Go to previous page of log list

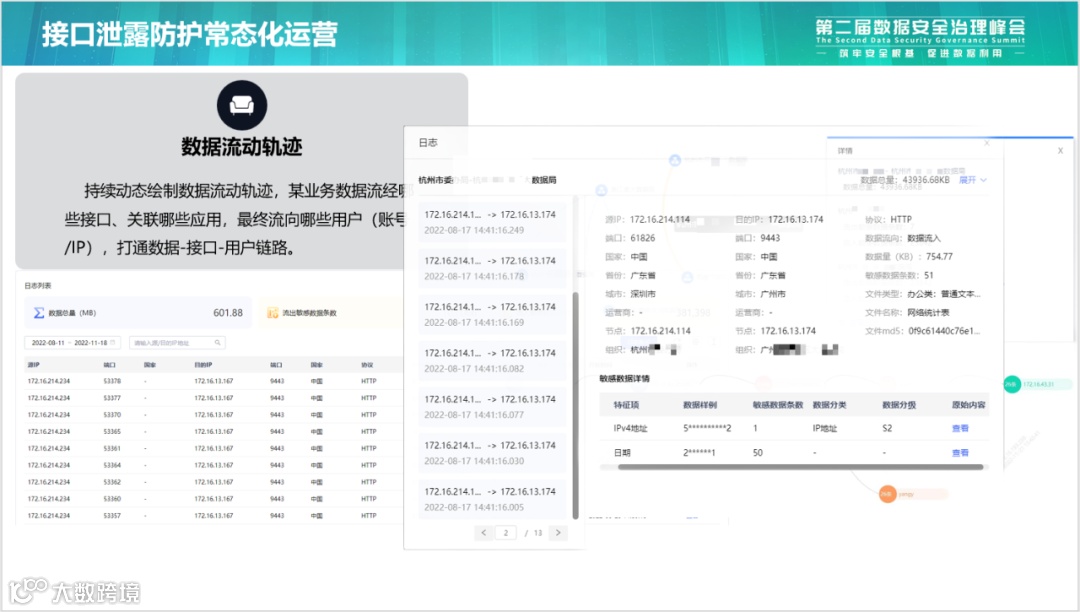pos(484,533)
